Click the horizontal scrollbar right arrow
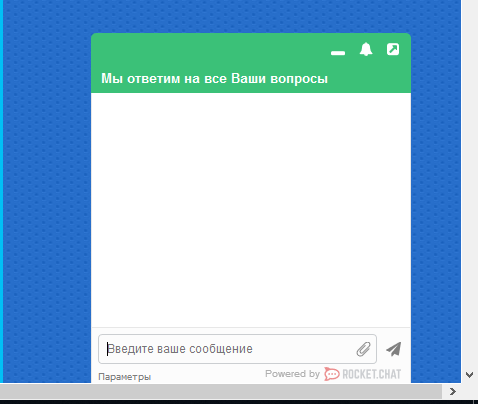 [x=452, y=391]
